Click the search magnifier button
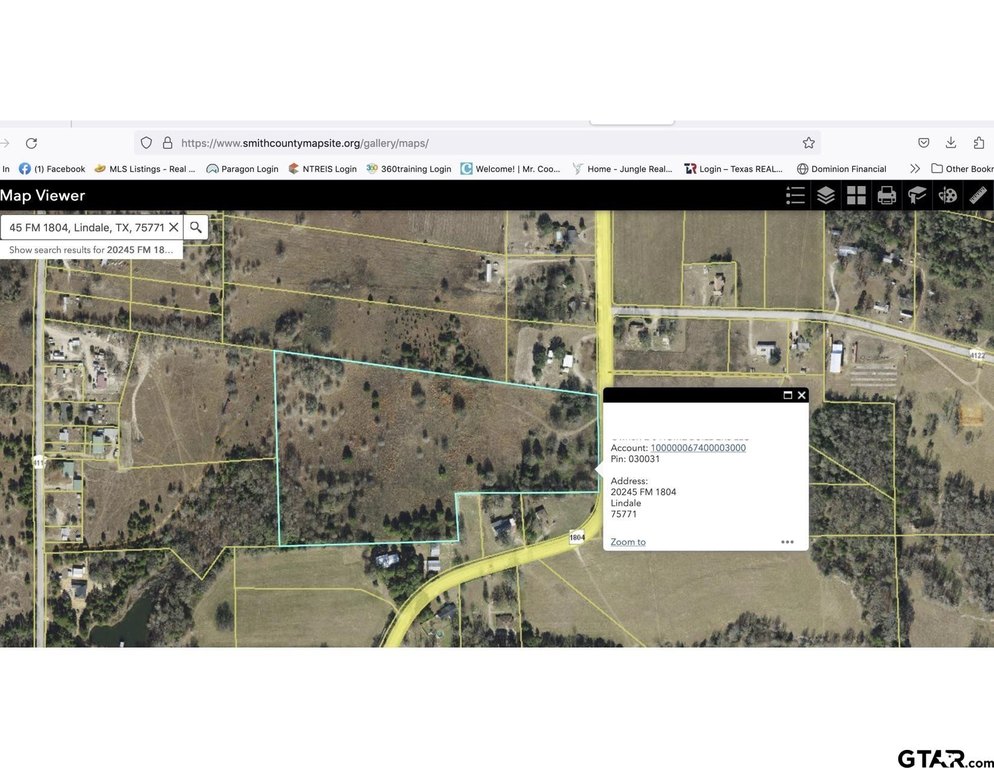This screenshot has width=994, height=768. point(196,227)
